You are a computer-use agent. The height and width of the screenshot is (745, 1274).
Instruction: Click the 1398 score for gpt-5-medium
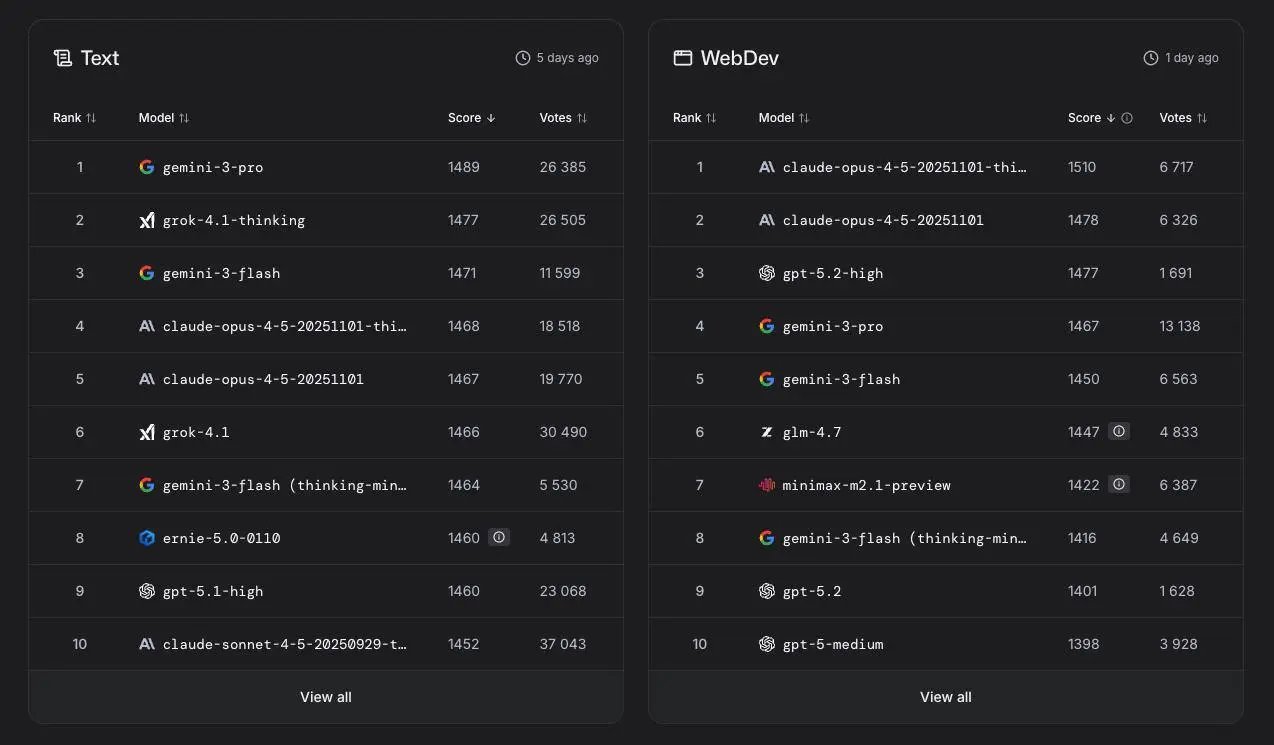point(1084,644)
